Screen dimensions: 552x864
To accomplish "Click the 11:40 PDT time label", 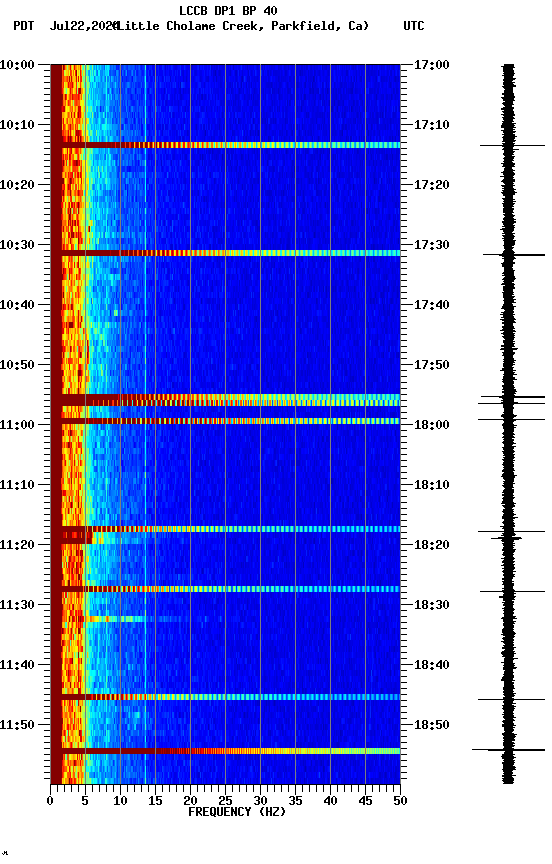I will click(17, 666).
